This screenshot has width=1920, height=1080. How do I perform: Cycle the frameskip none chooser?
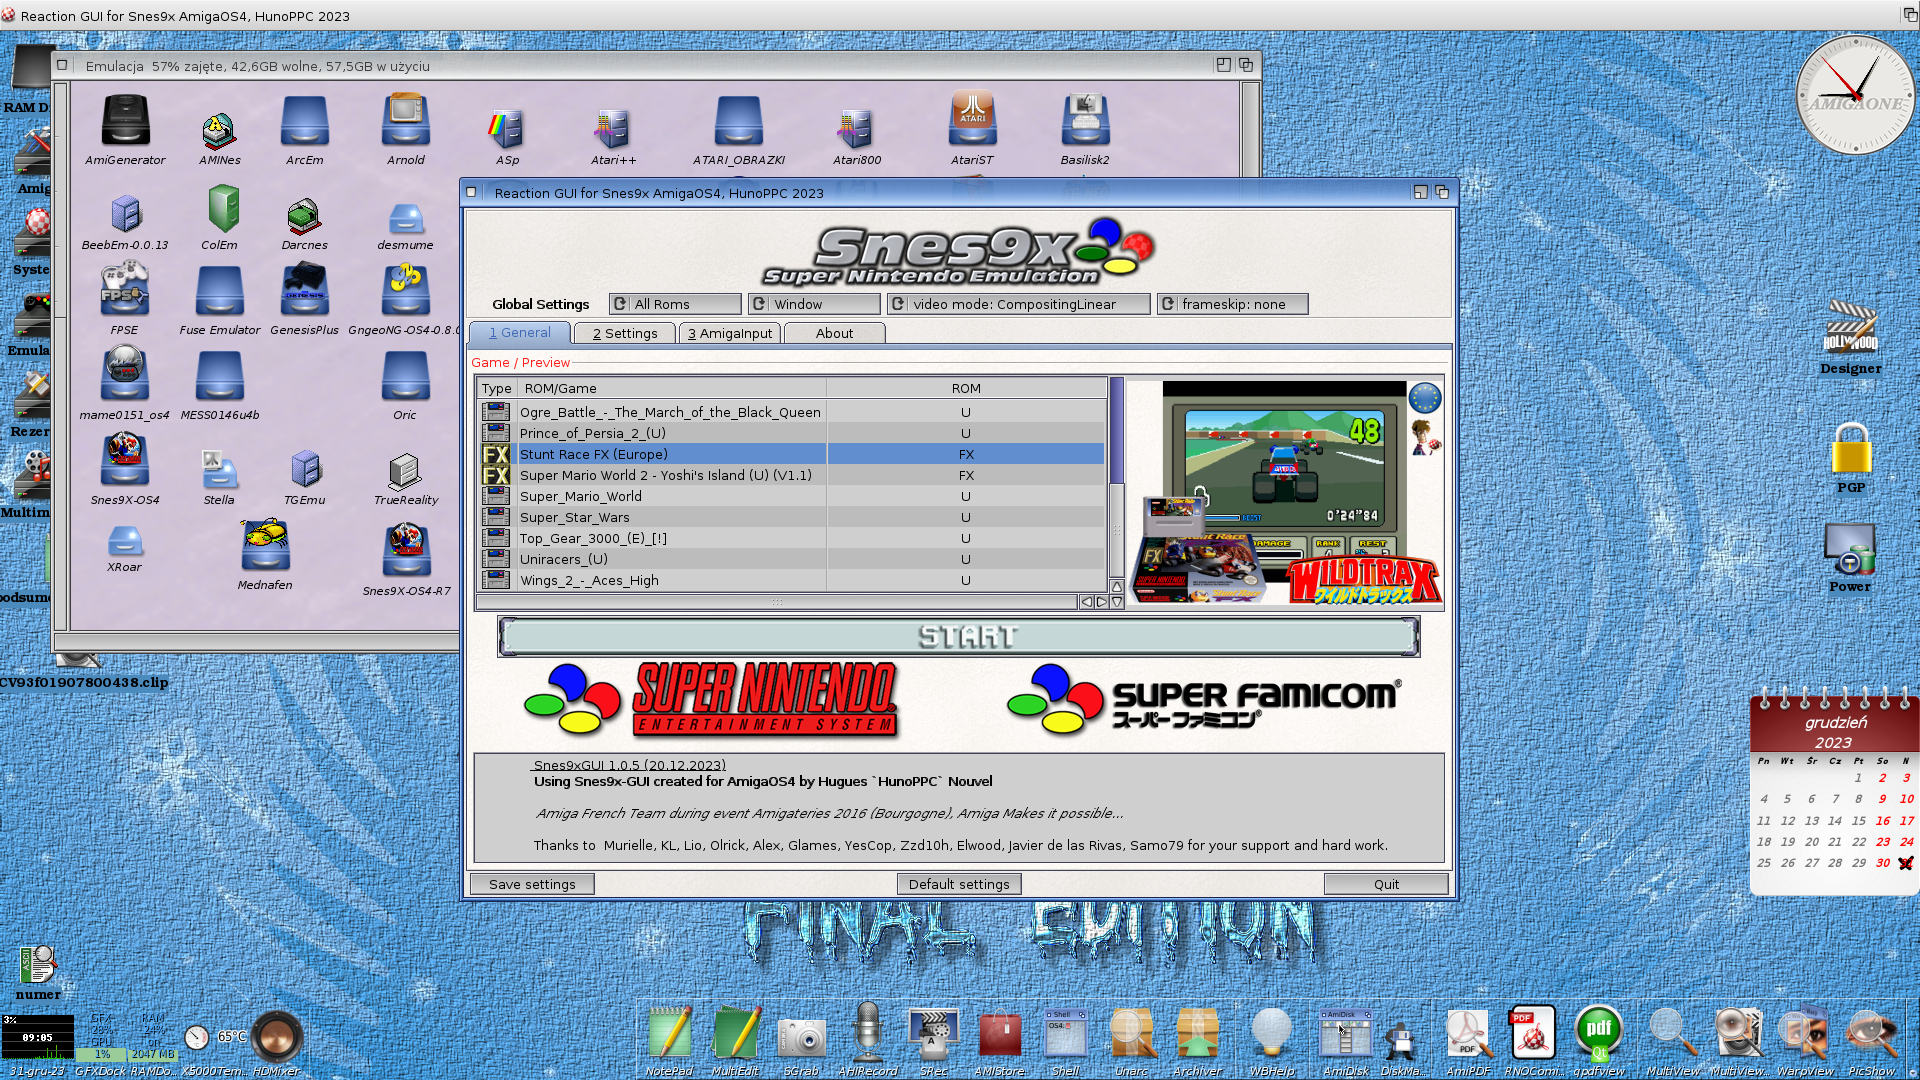pyautogui.click(x=1232, y=304)
